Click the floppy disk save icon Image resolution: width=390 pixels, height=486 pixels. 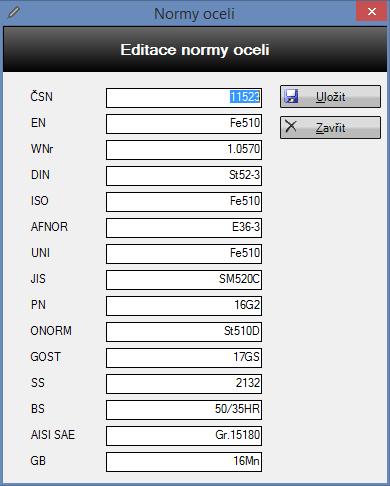pyautogui.click(x=291, y=96)
